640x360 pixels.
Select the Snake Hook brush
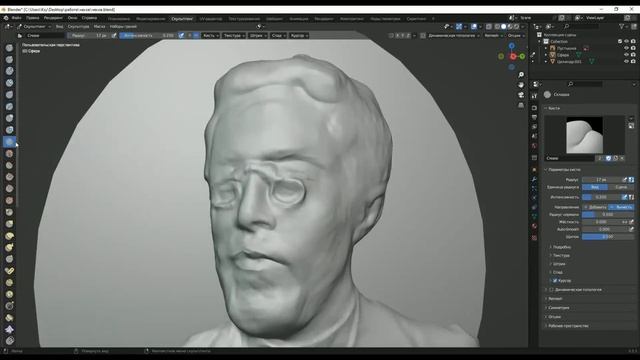pos(9,247)
